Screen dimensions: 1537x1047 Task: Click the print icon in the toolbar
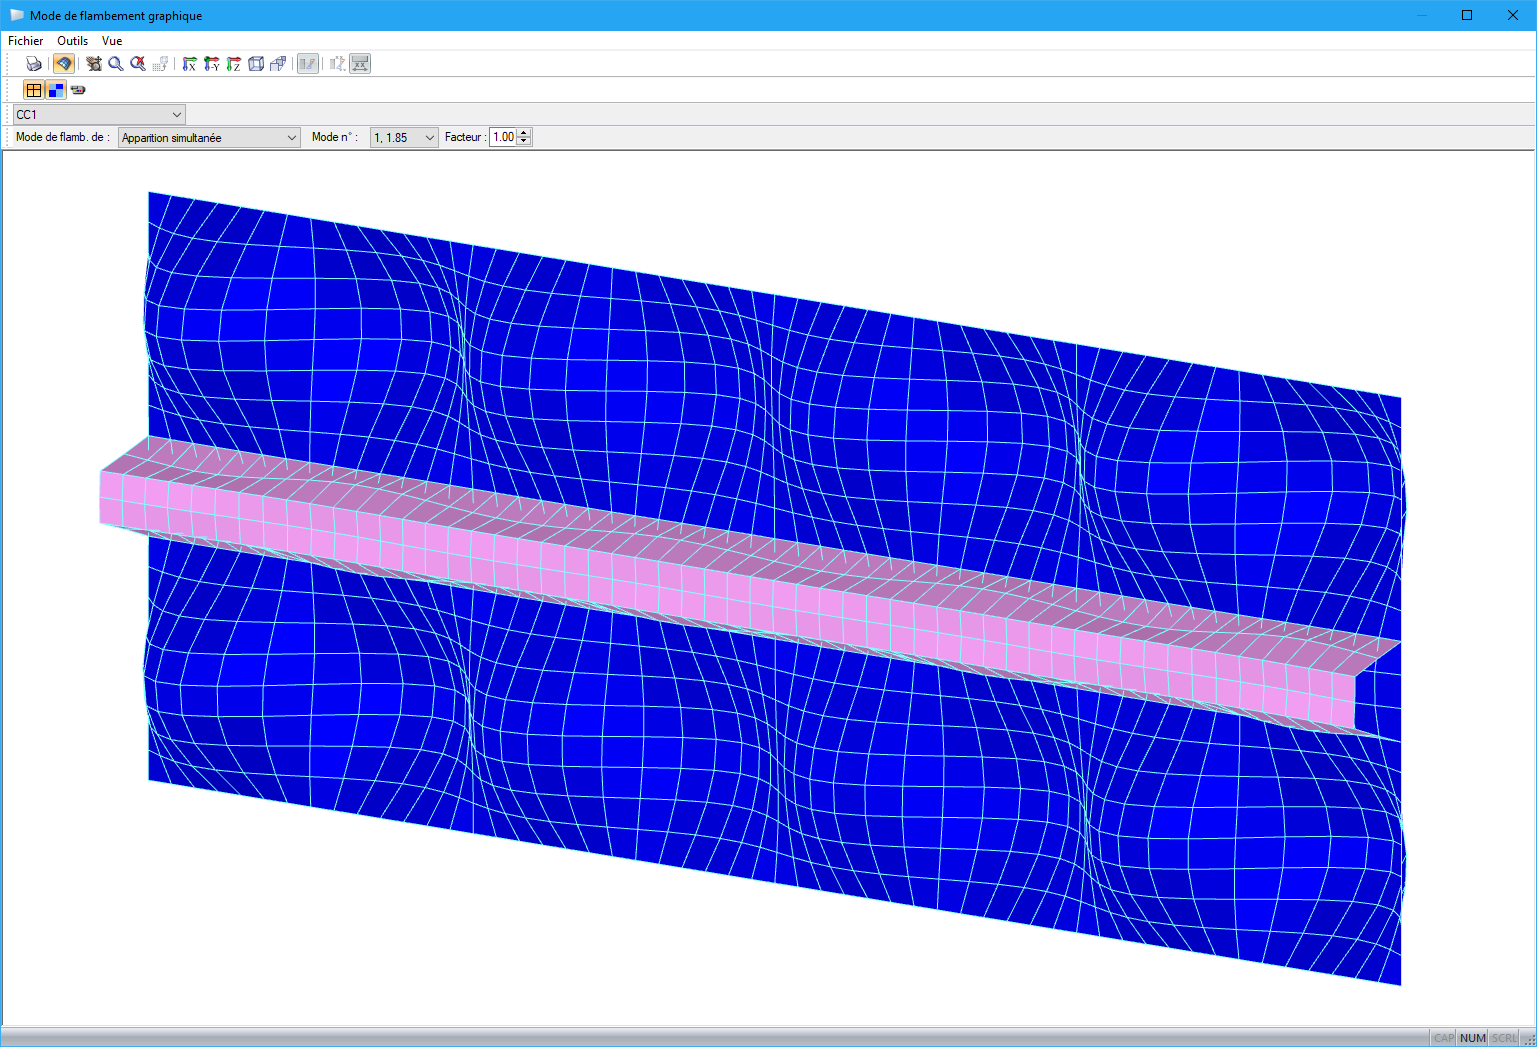click(34, 64)
